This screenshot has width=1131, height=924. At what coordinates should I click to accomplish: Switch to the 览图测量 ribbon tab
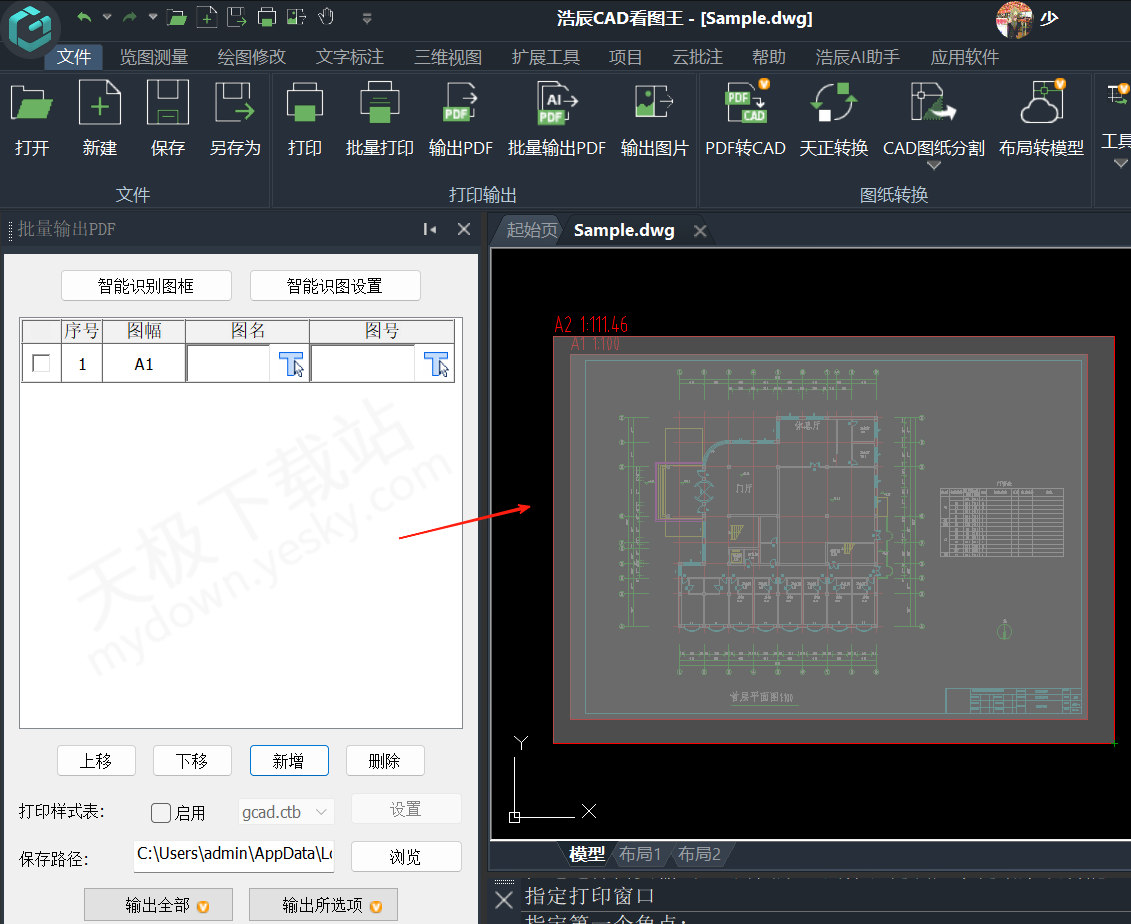pos(154,57)
